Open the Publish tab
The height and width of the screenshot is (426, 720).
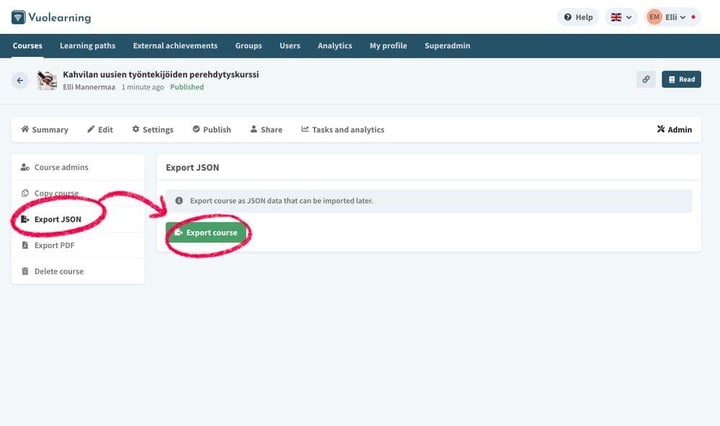click(212, 129)
